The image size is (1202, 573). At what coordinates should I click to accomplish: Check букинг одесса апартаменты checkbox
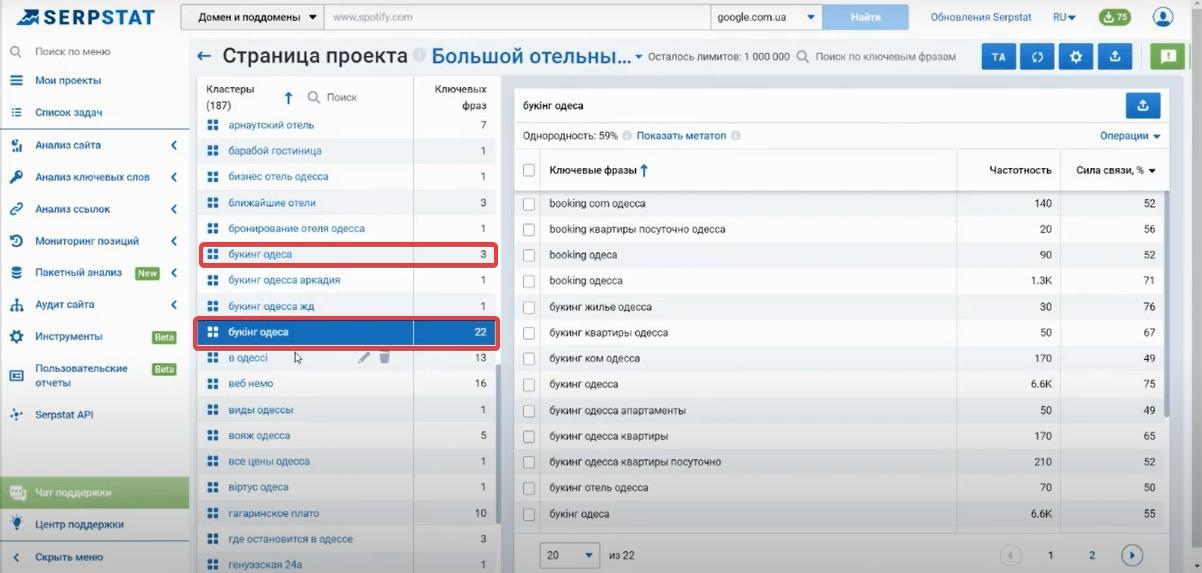click(x=529, y=410)
